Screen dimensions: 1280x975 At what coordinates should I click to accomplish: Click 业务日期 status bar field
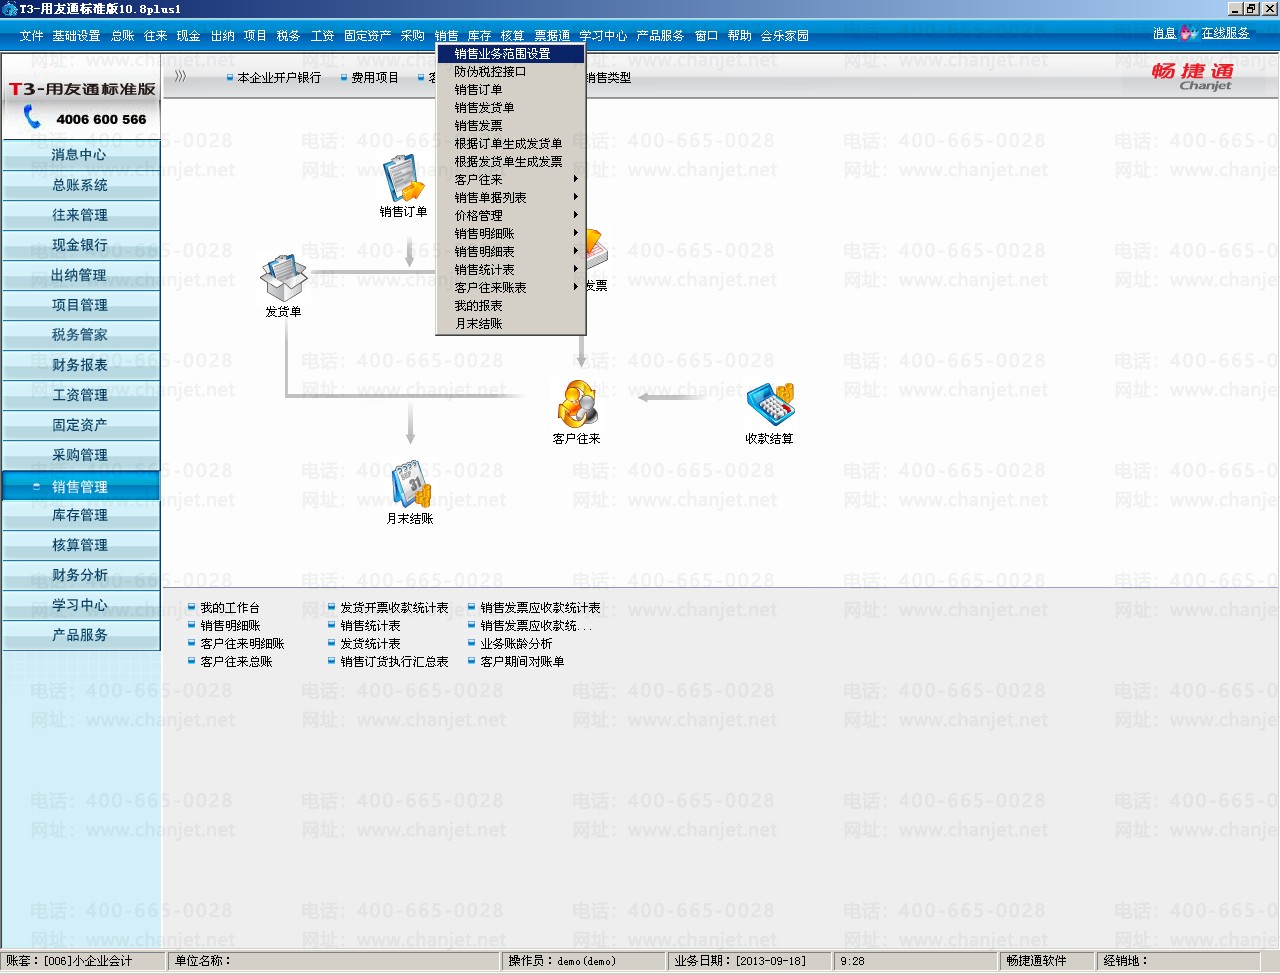pos(750,961)
